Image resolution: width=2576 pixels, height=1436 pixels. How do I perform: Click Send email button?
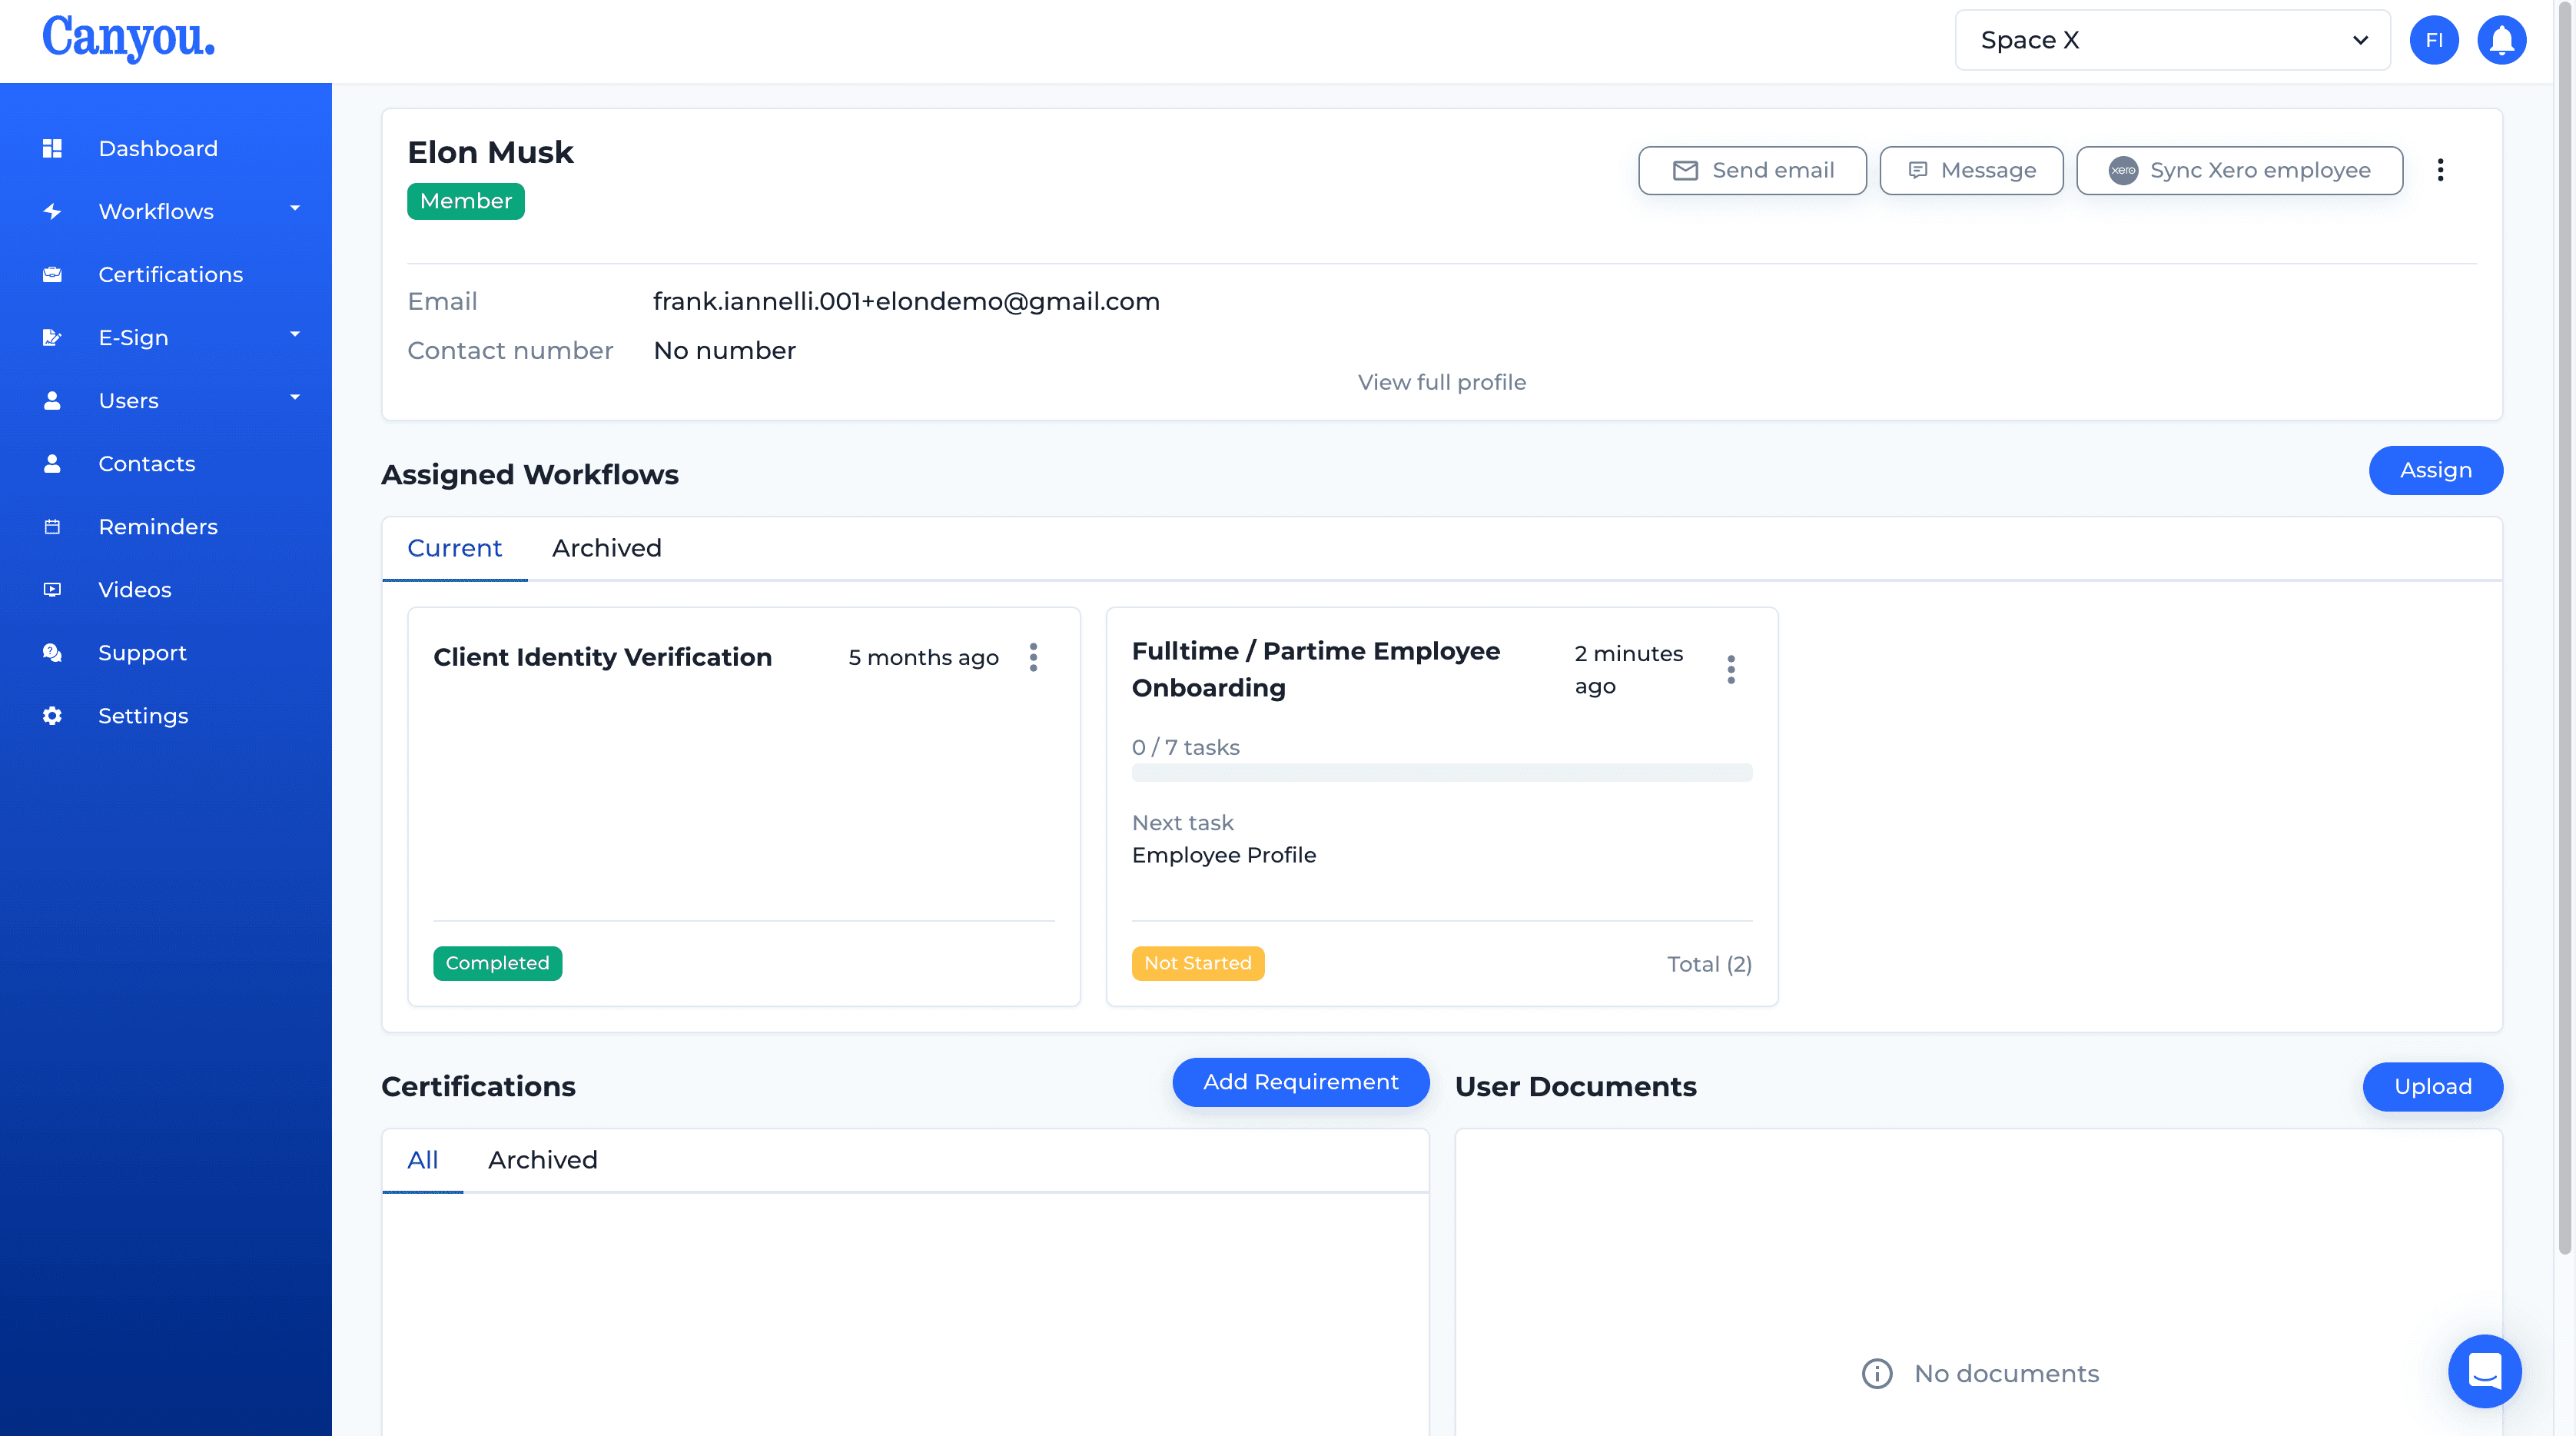tap(1752, 170)
